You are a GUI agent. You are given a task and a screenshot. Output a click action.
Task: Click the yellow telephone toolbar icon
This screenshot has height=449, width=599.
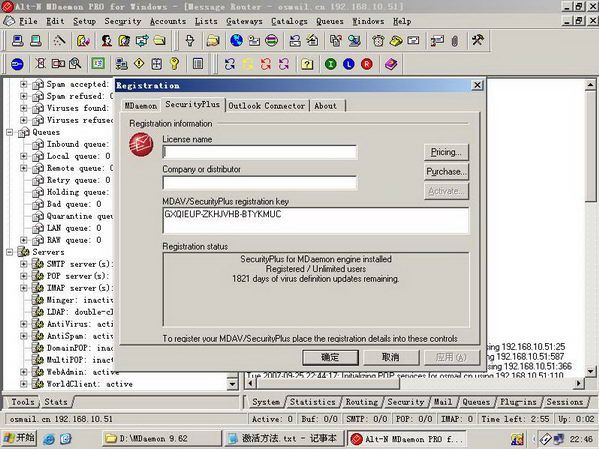coord(396,41)
